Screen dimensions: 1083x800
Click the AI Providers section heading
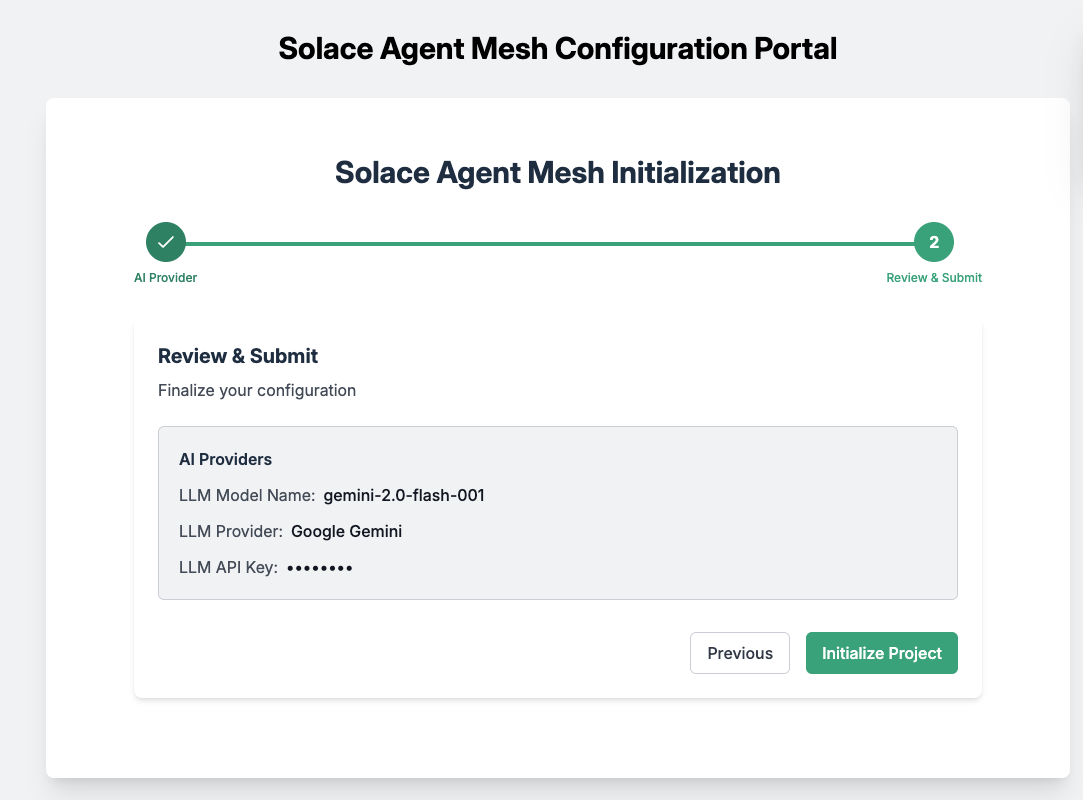click(x=225, y=459)
